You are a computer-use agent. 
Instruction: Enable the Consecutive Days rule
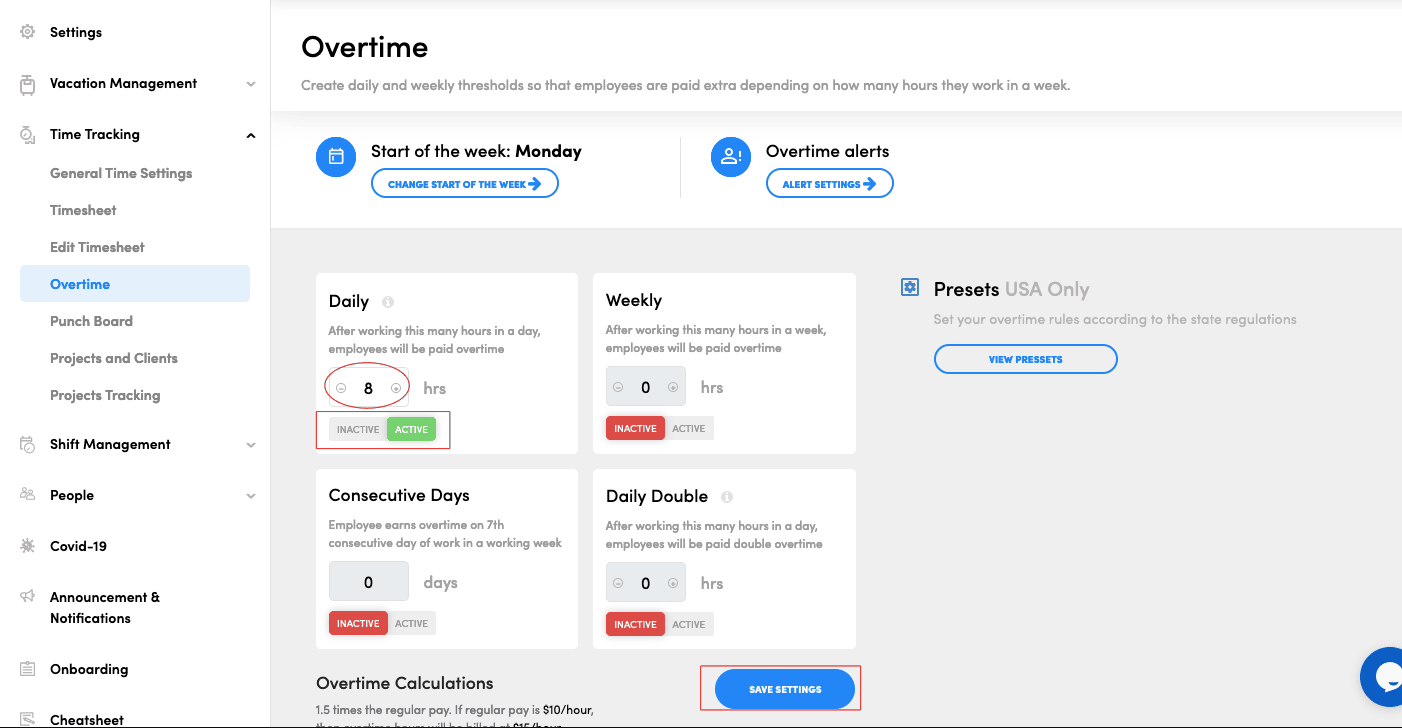(411, 622)
